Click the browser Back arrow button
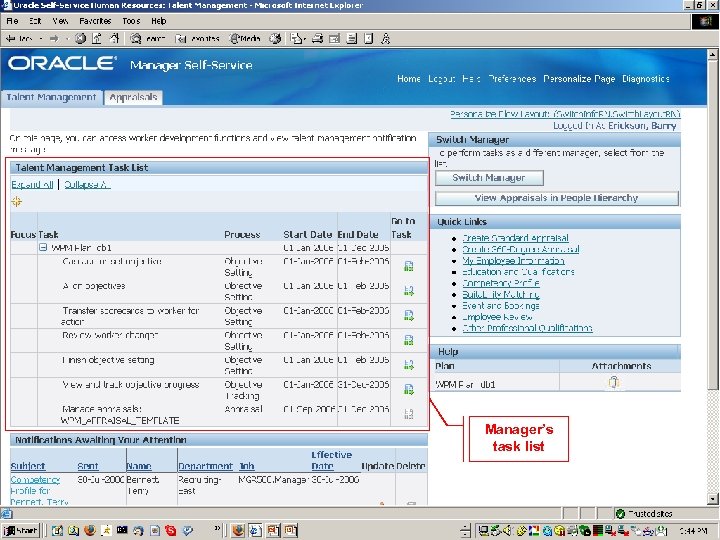 [x=18, y=39]
